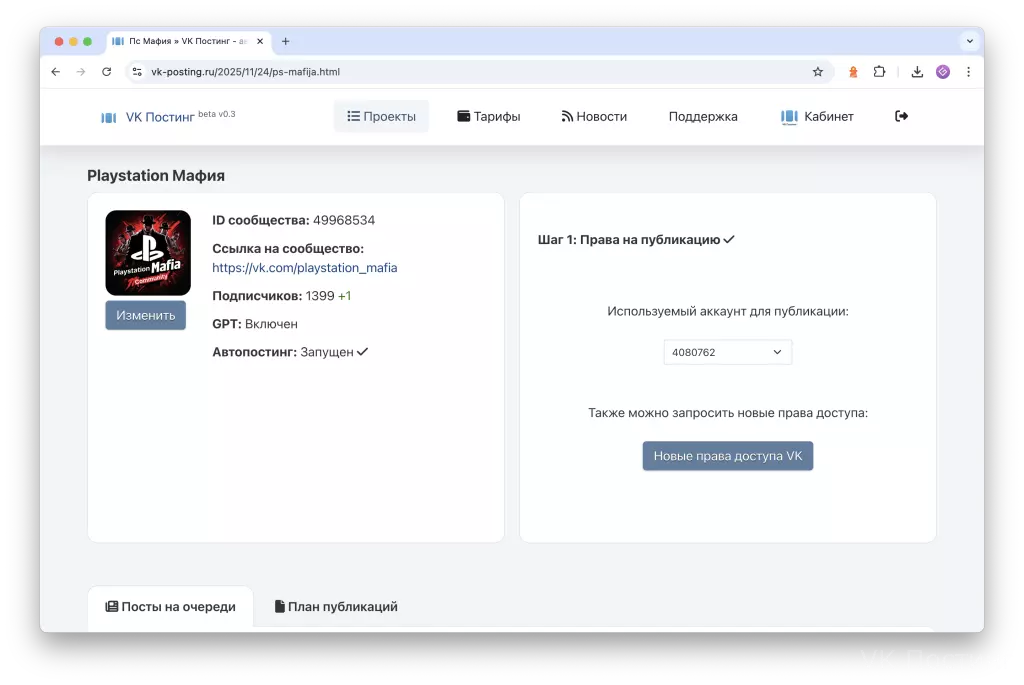Open site info icon in address bar
The width and height of the screenshot is (1024, 685).
tap(137, 72)
